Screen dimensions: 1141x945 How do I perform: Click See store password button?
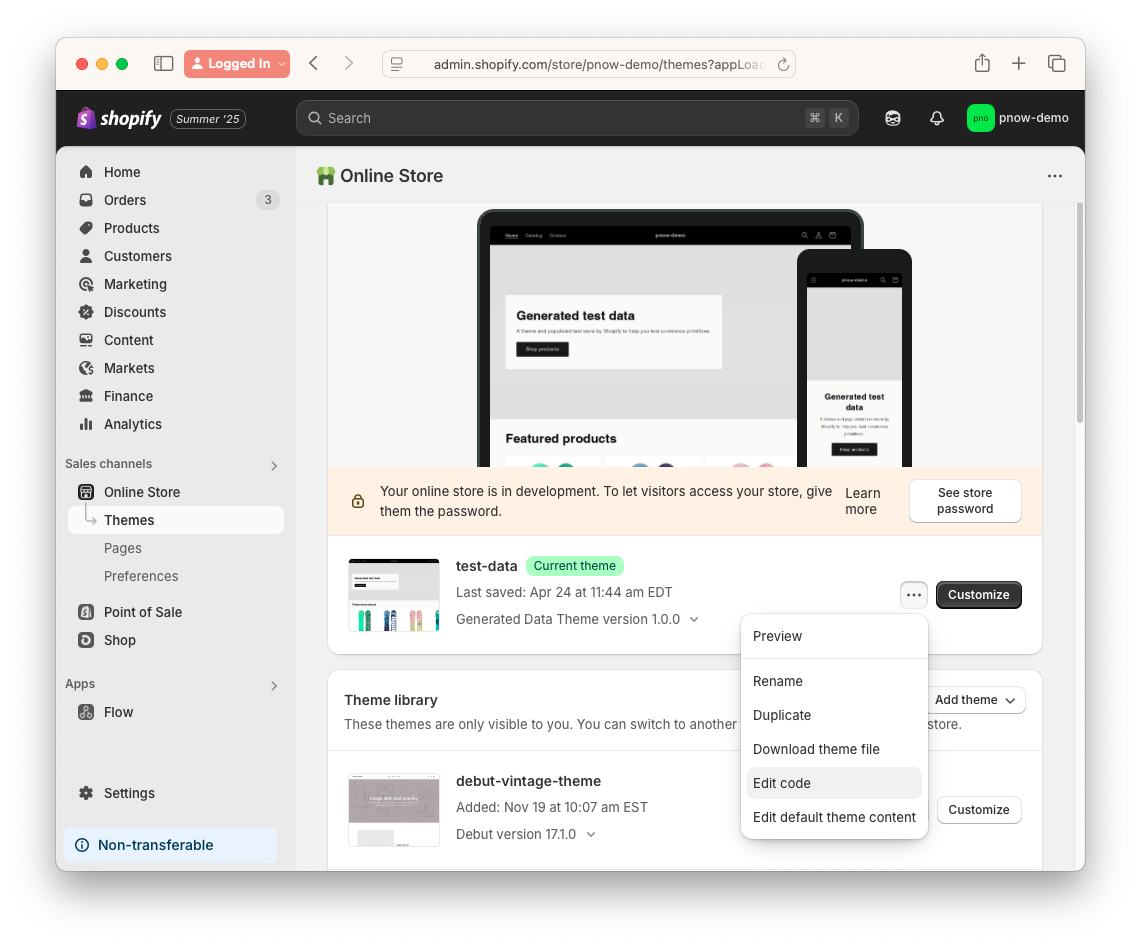click(x=965, y=501)
